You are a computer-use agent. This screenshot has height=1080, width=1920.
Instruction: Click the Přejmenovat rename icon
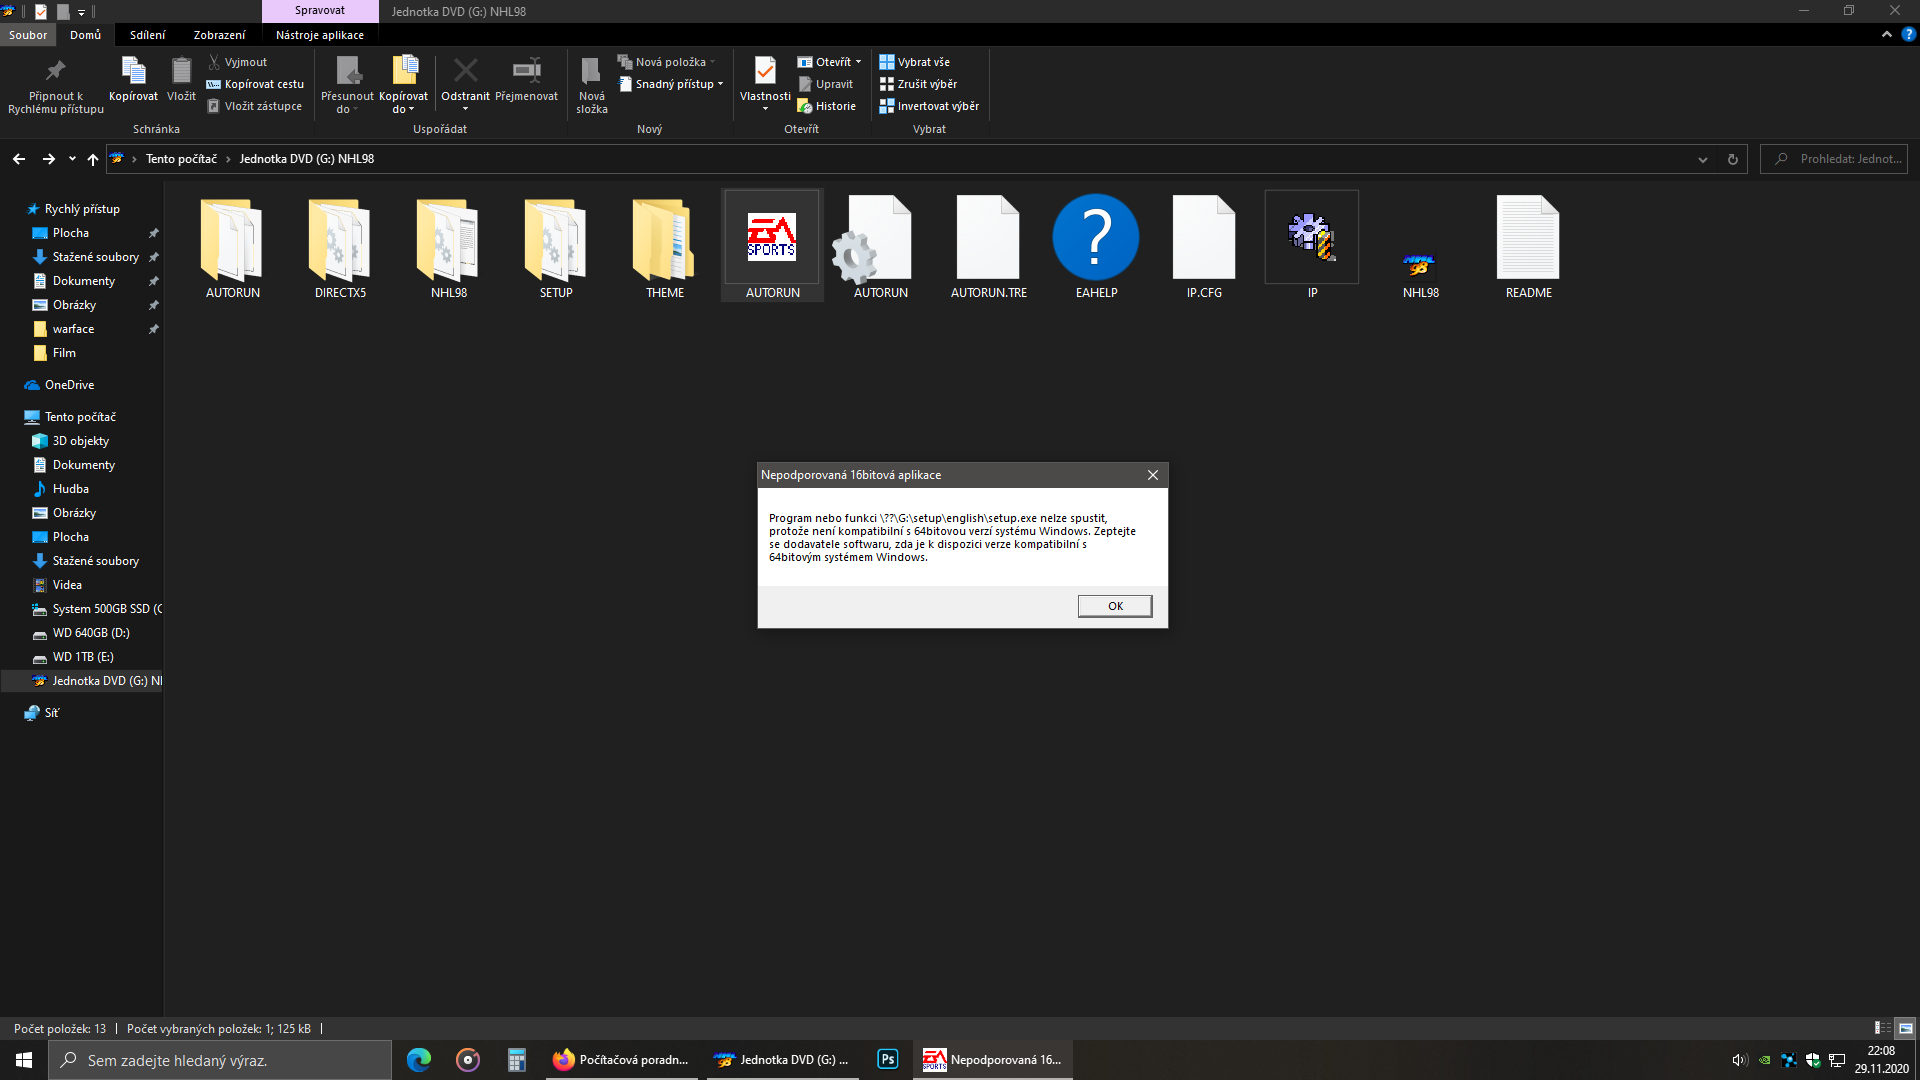click(526, 72)
